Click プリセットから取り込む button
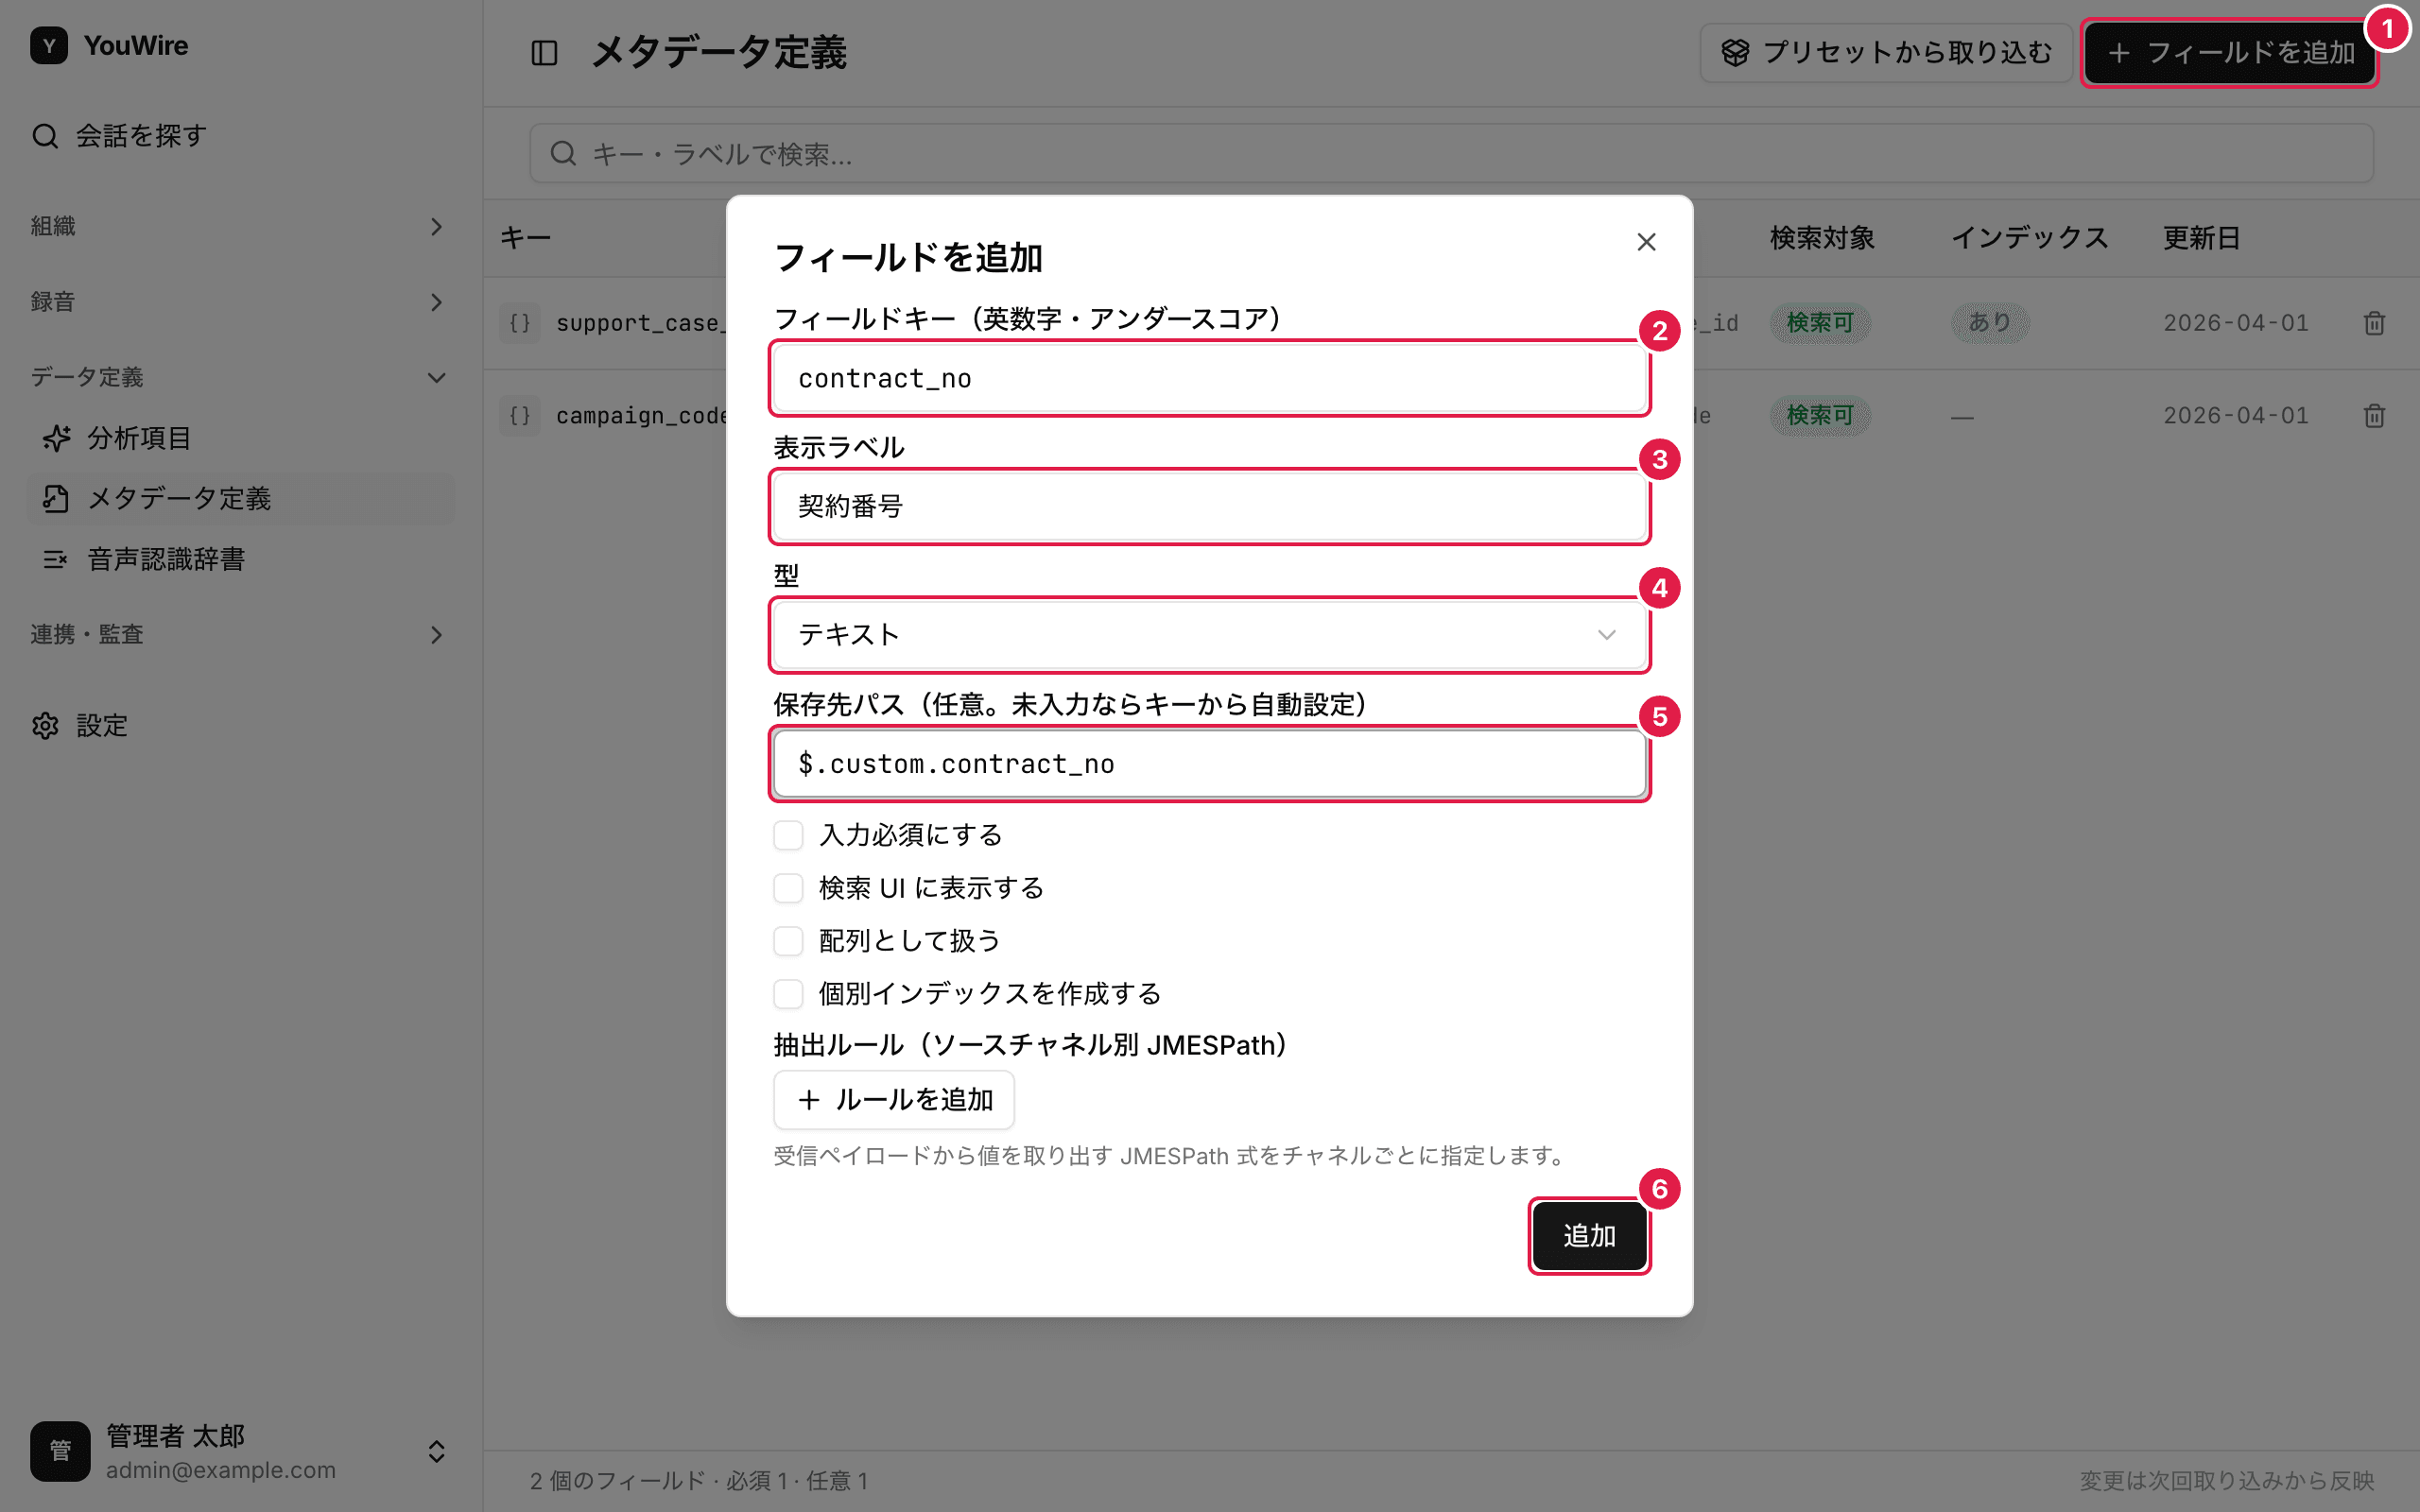Viewport: 2420px width, 1512px height. [1886, 53]
